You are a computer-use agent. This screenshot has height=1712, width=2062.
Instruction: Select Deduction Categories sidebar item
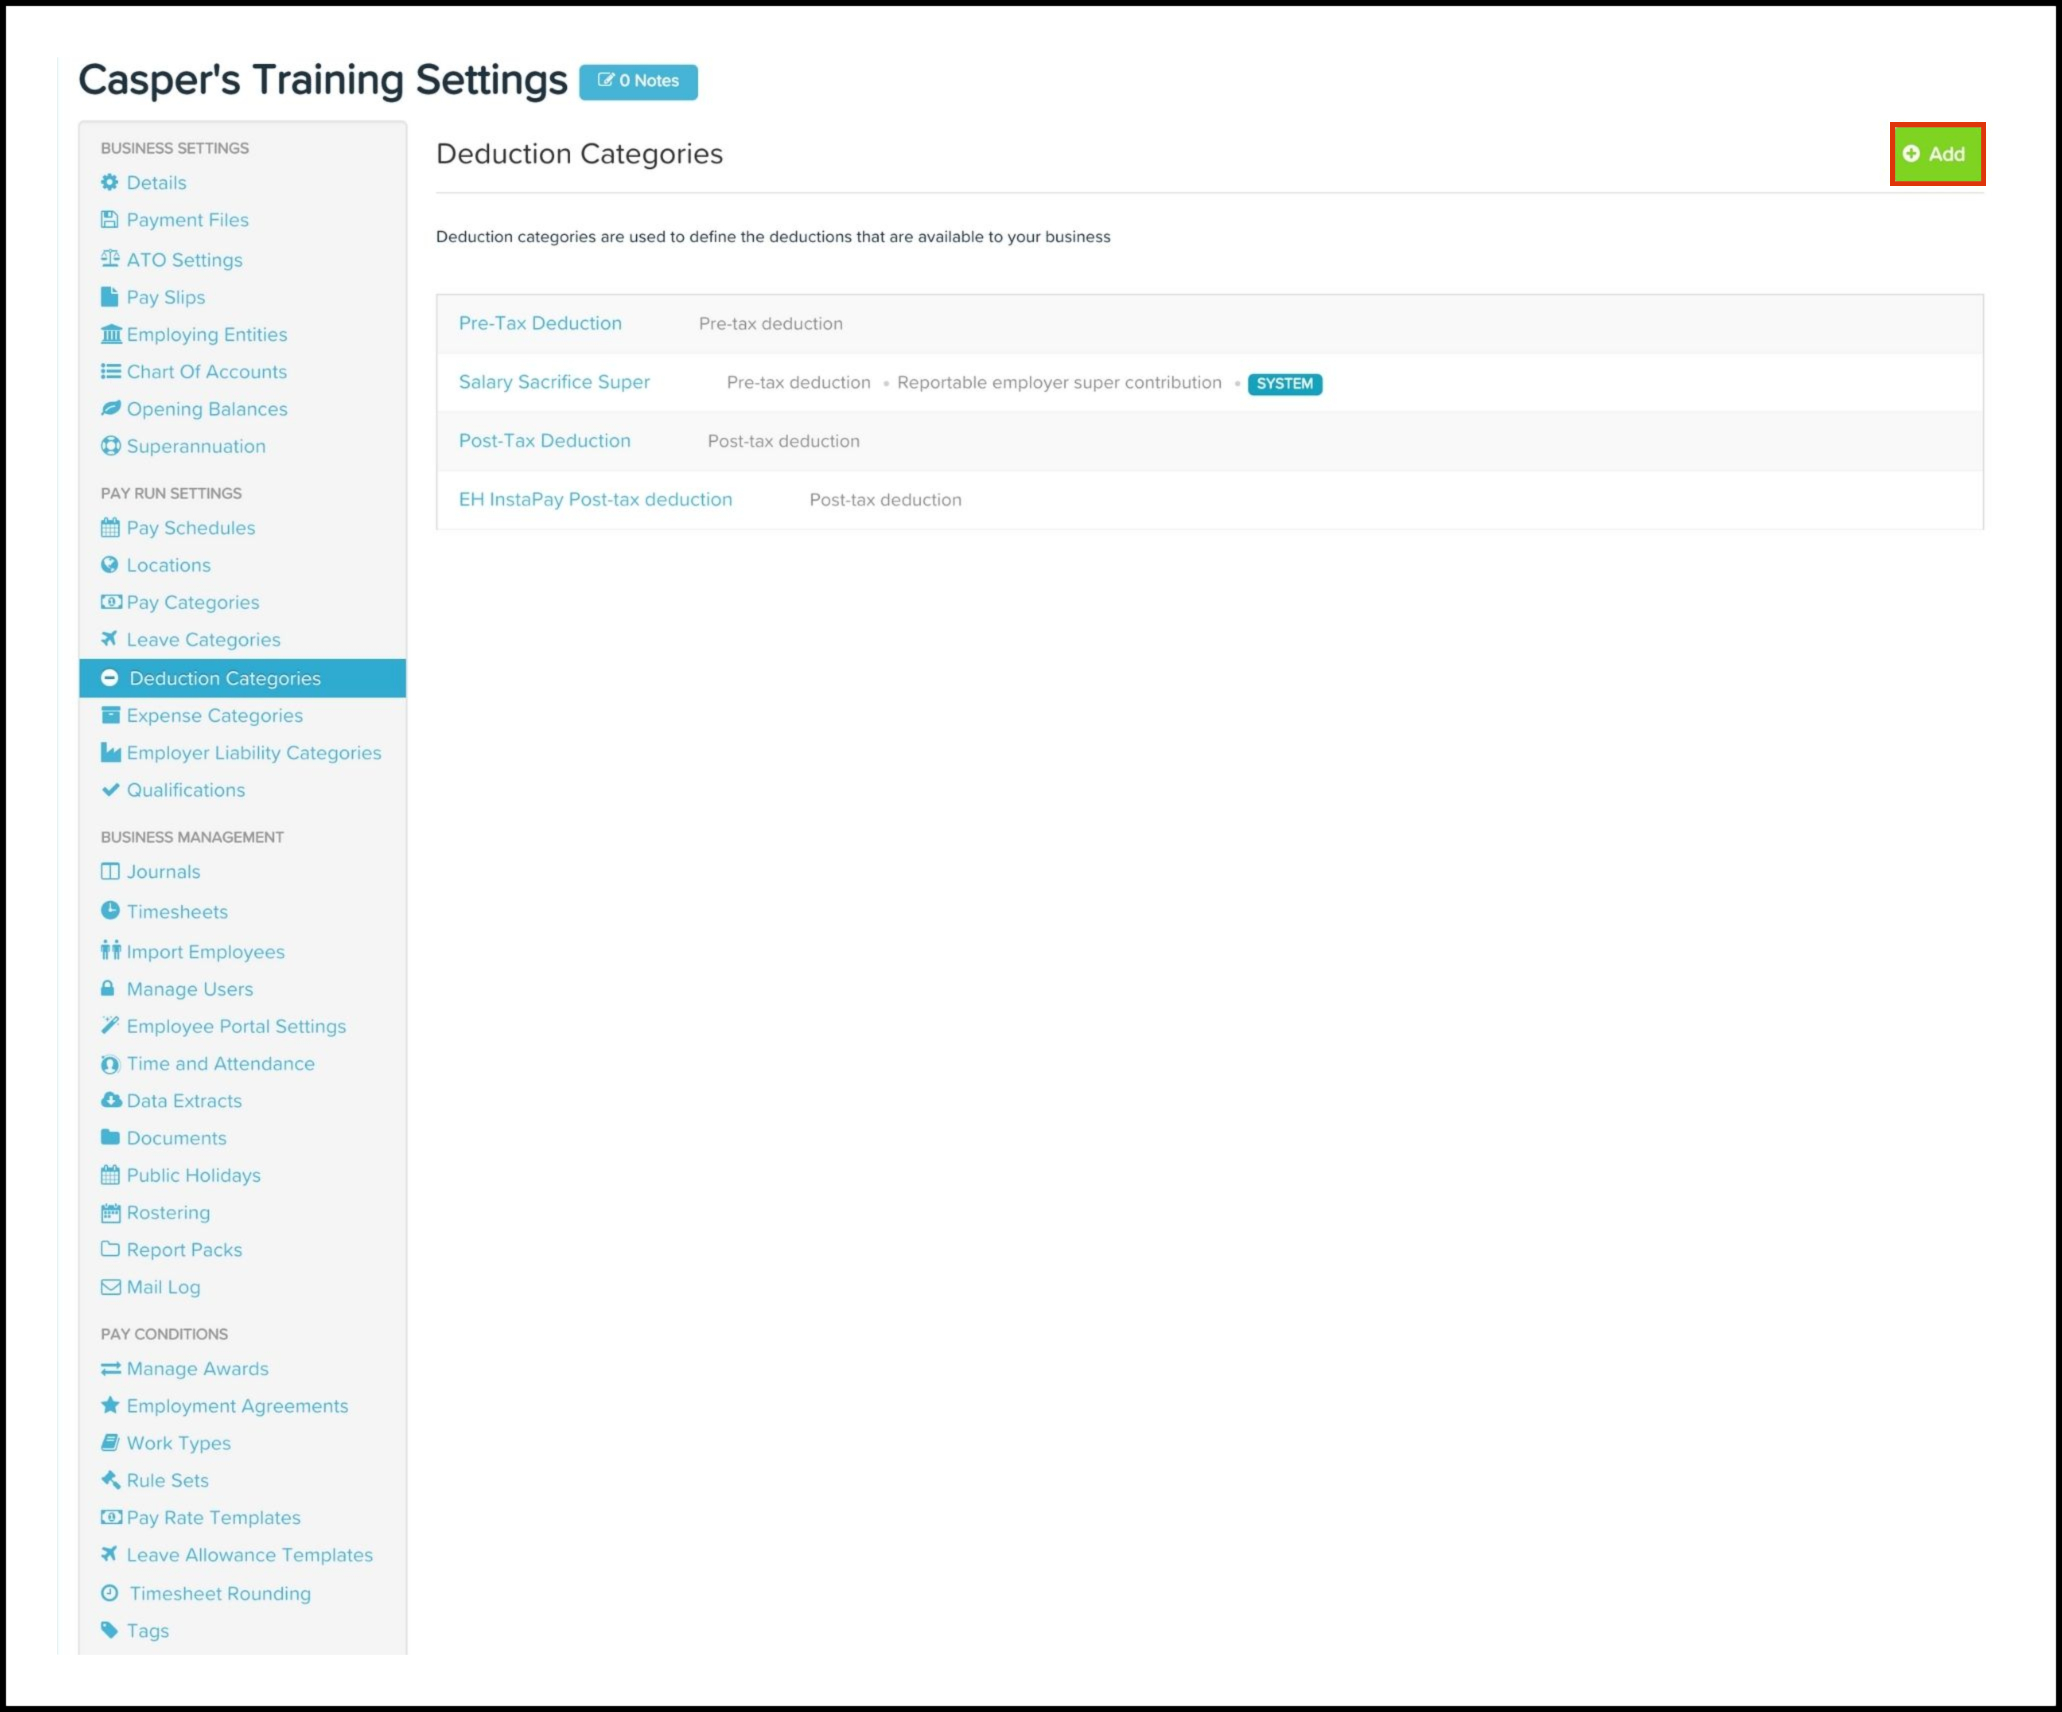[225, 678]
